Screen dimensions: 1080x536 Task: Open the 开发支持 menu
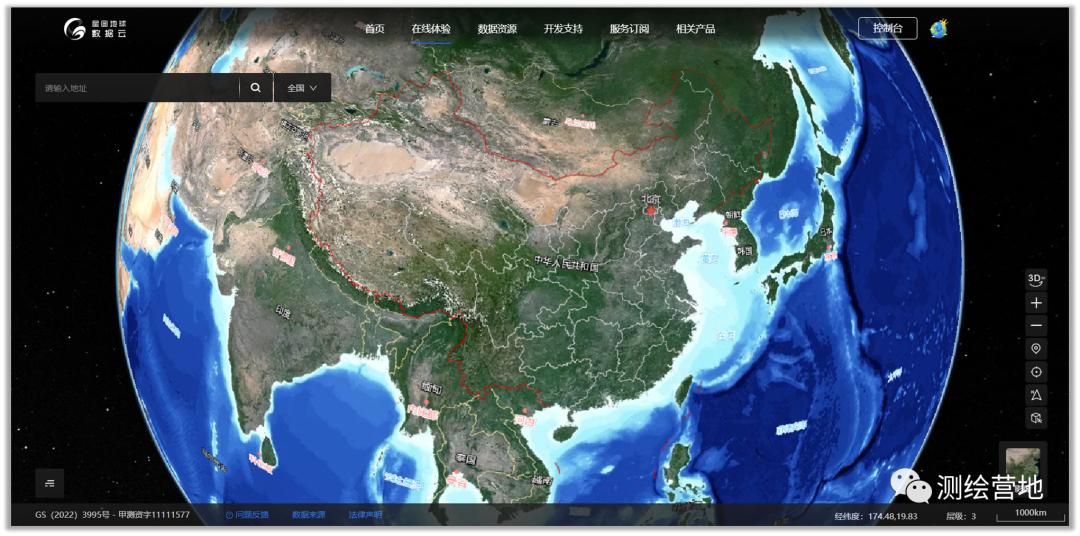tap(563, 29)
